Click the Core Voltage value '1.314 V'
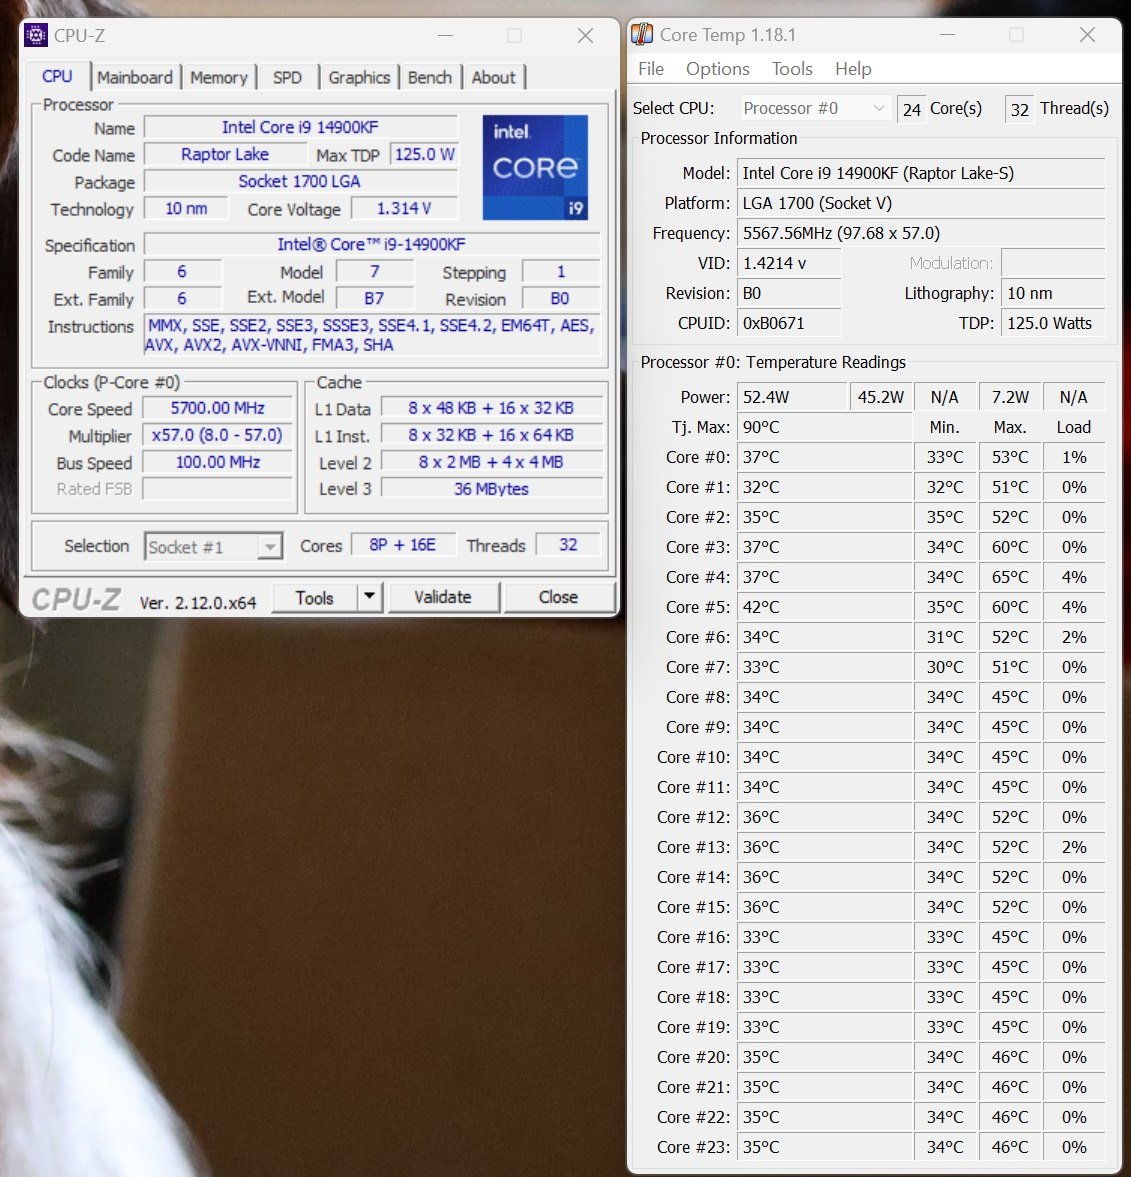 pyautogui.click(x=404, y=209)
